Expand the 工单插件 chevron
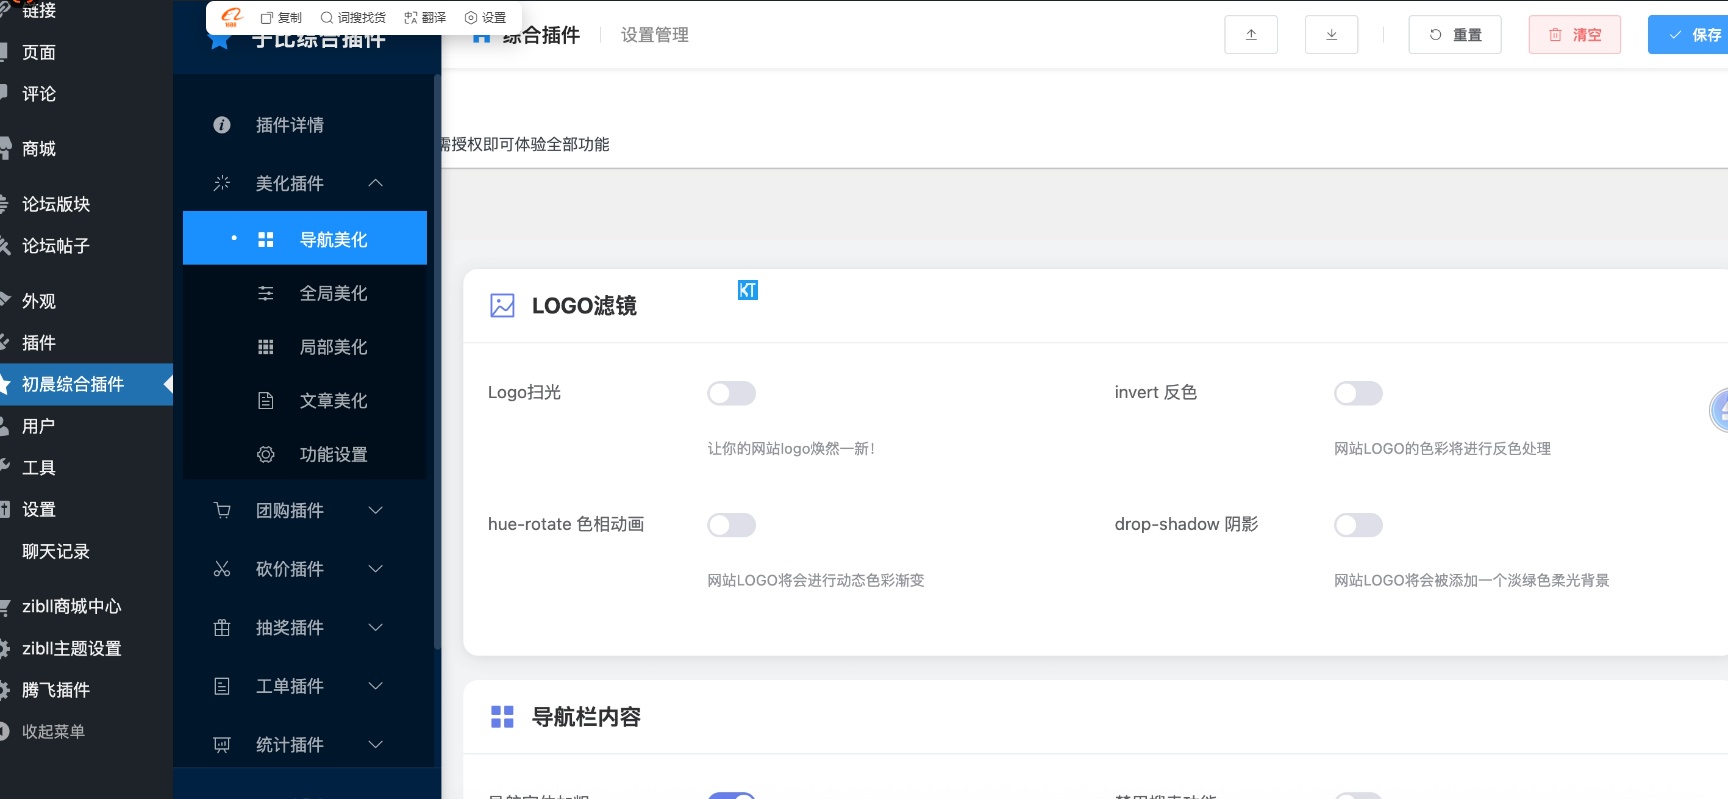 click(376, 686)
